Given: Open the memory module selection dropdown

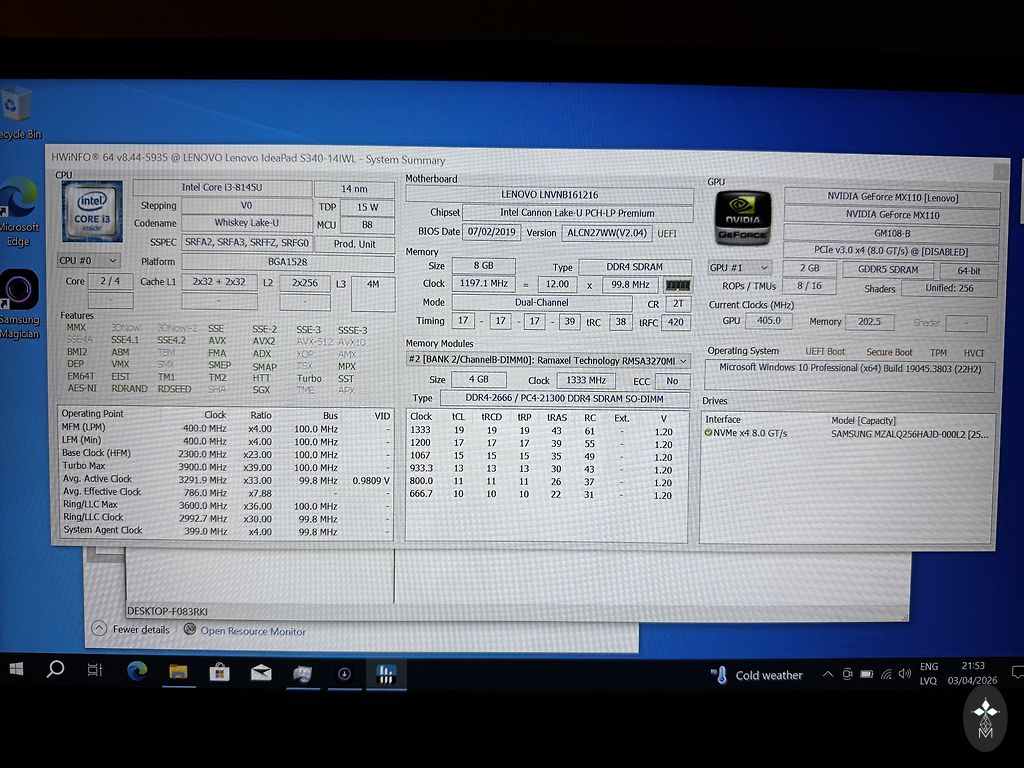Looking at the screenshot, I should coord(547,360).
